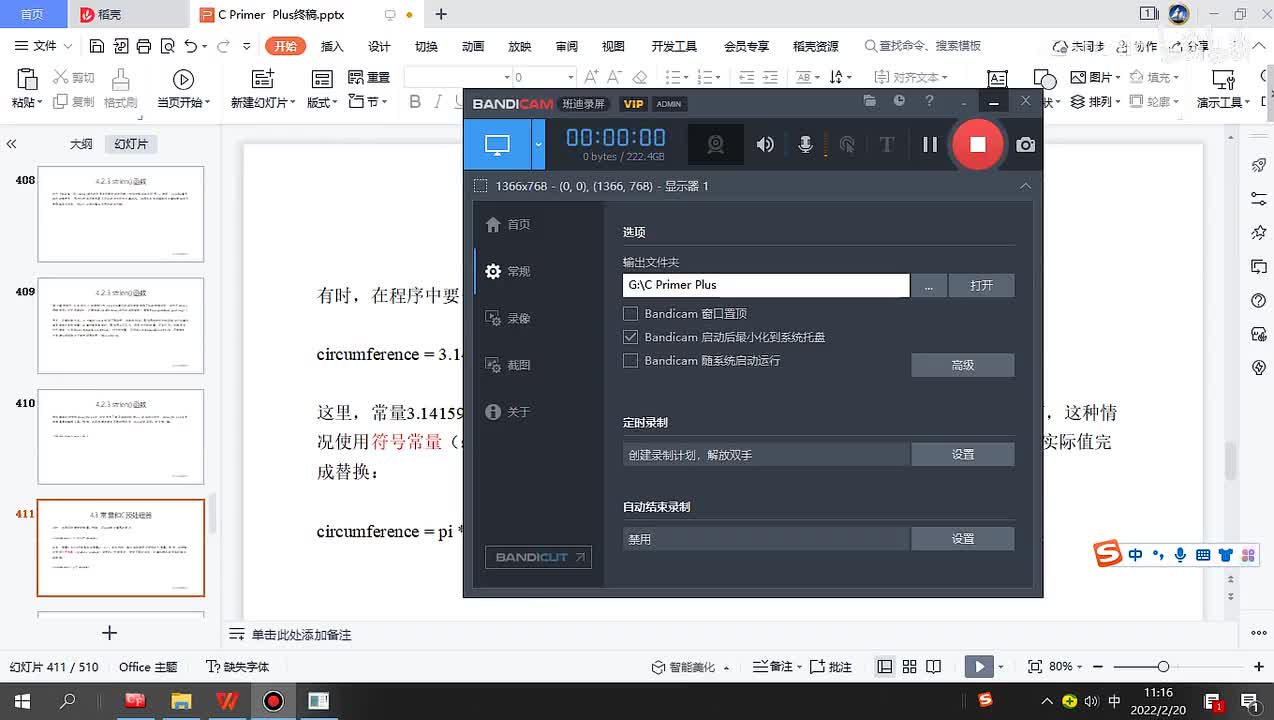Image resolution: width=1274 pixels, height=720 pixels.
Task: Select slide 409 thumbnail
Action: point(120,326)
